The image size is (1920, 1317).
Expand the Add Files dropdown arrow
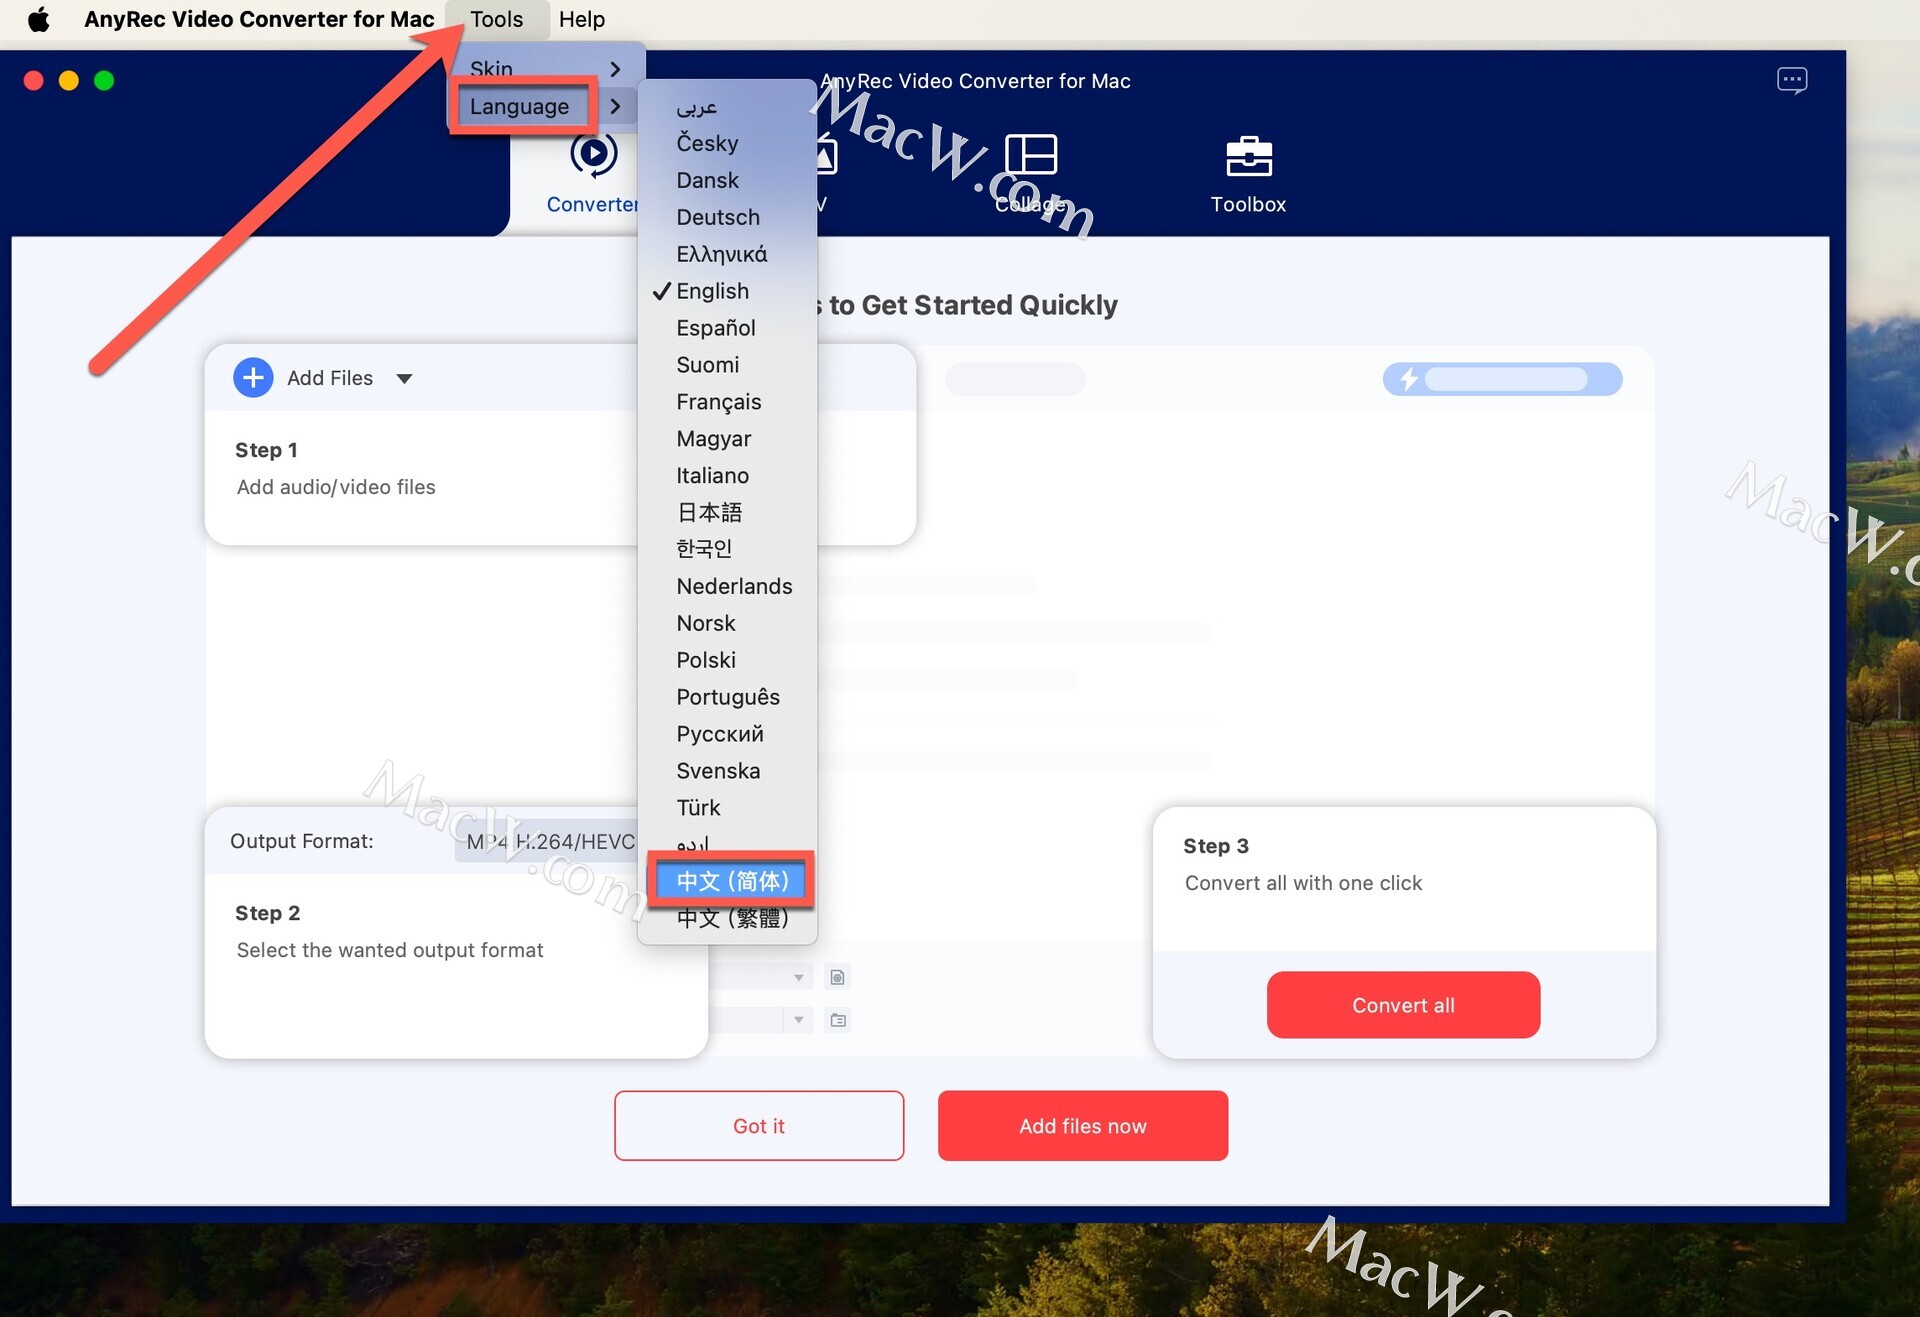(404, 378)
